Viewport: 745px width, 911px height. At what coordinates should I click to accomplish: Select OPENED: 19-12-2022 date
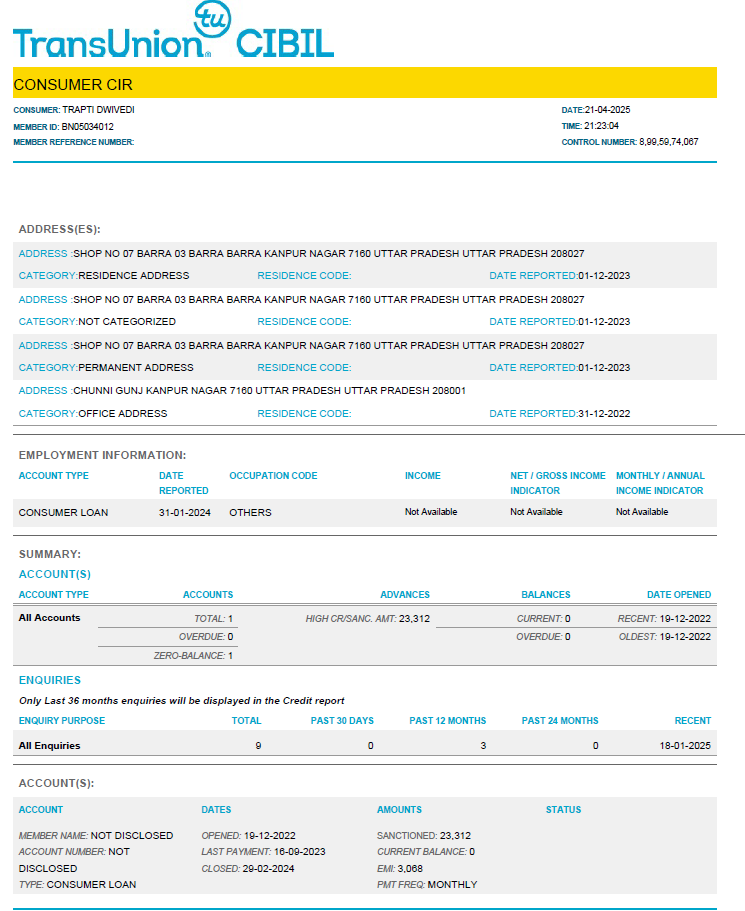click(248, 835)
